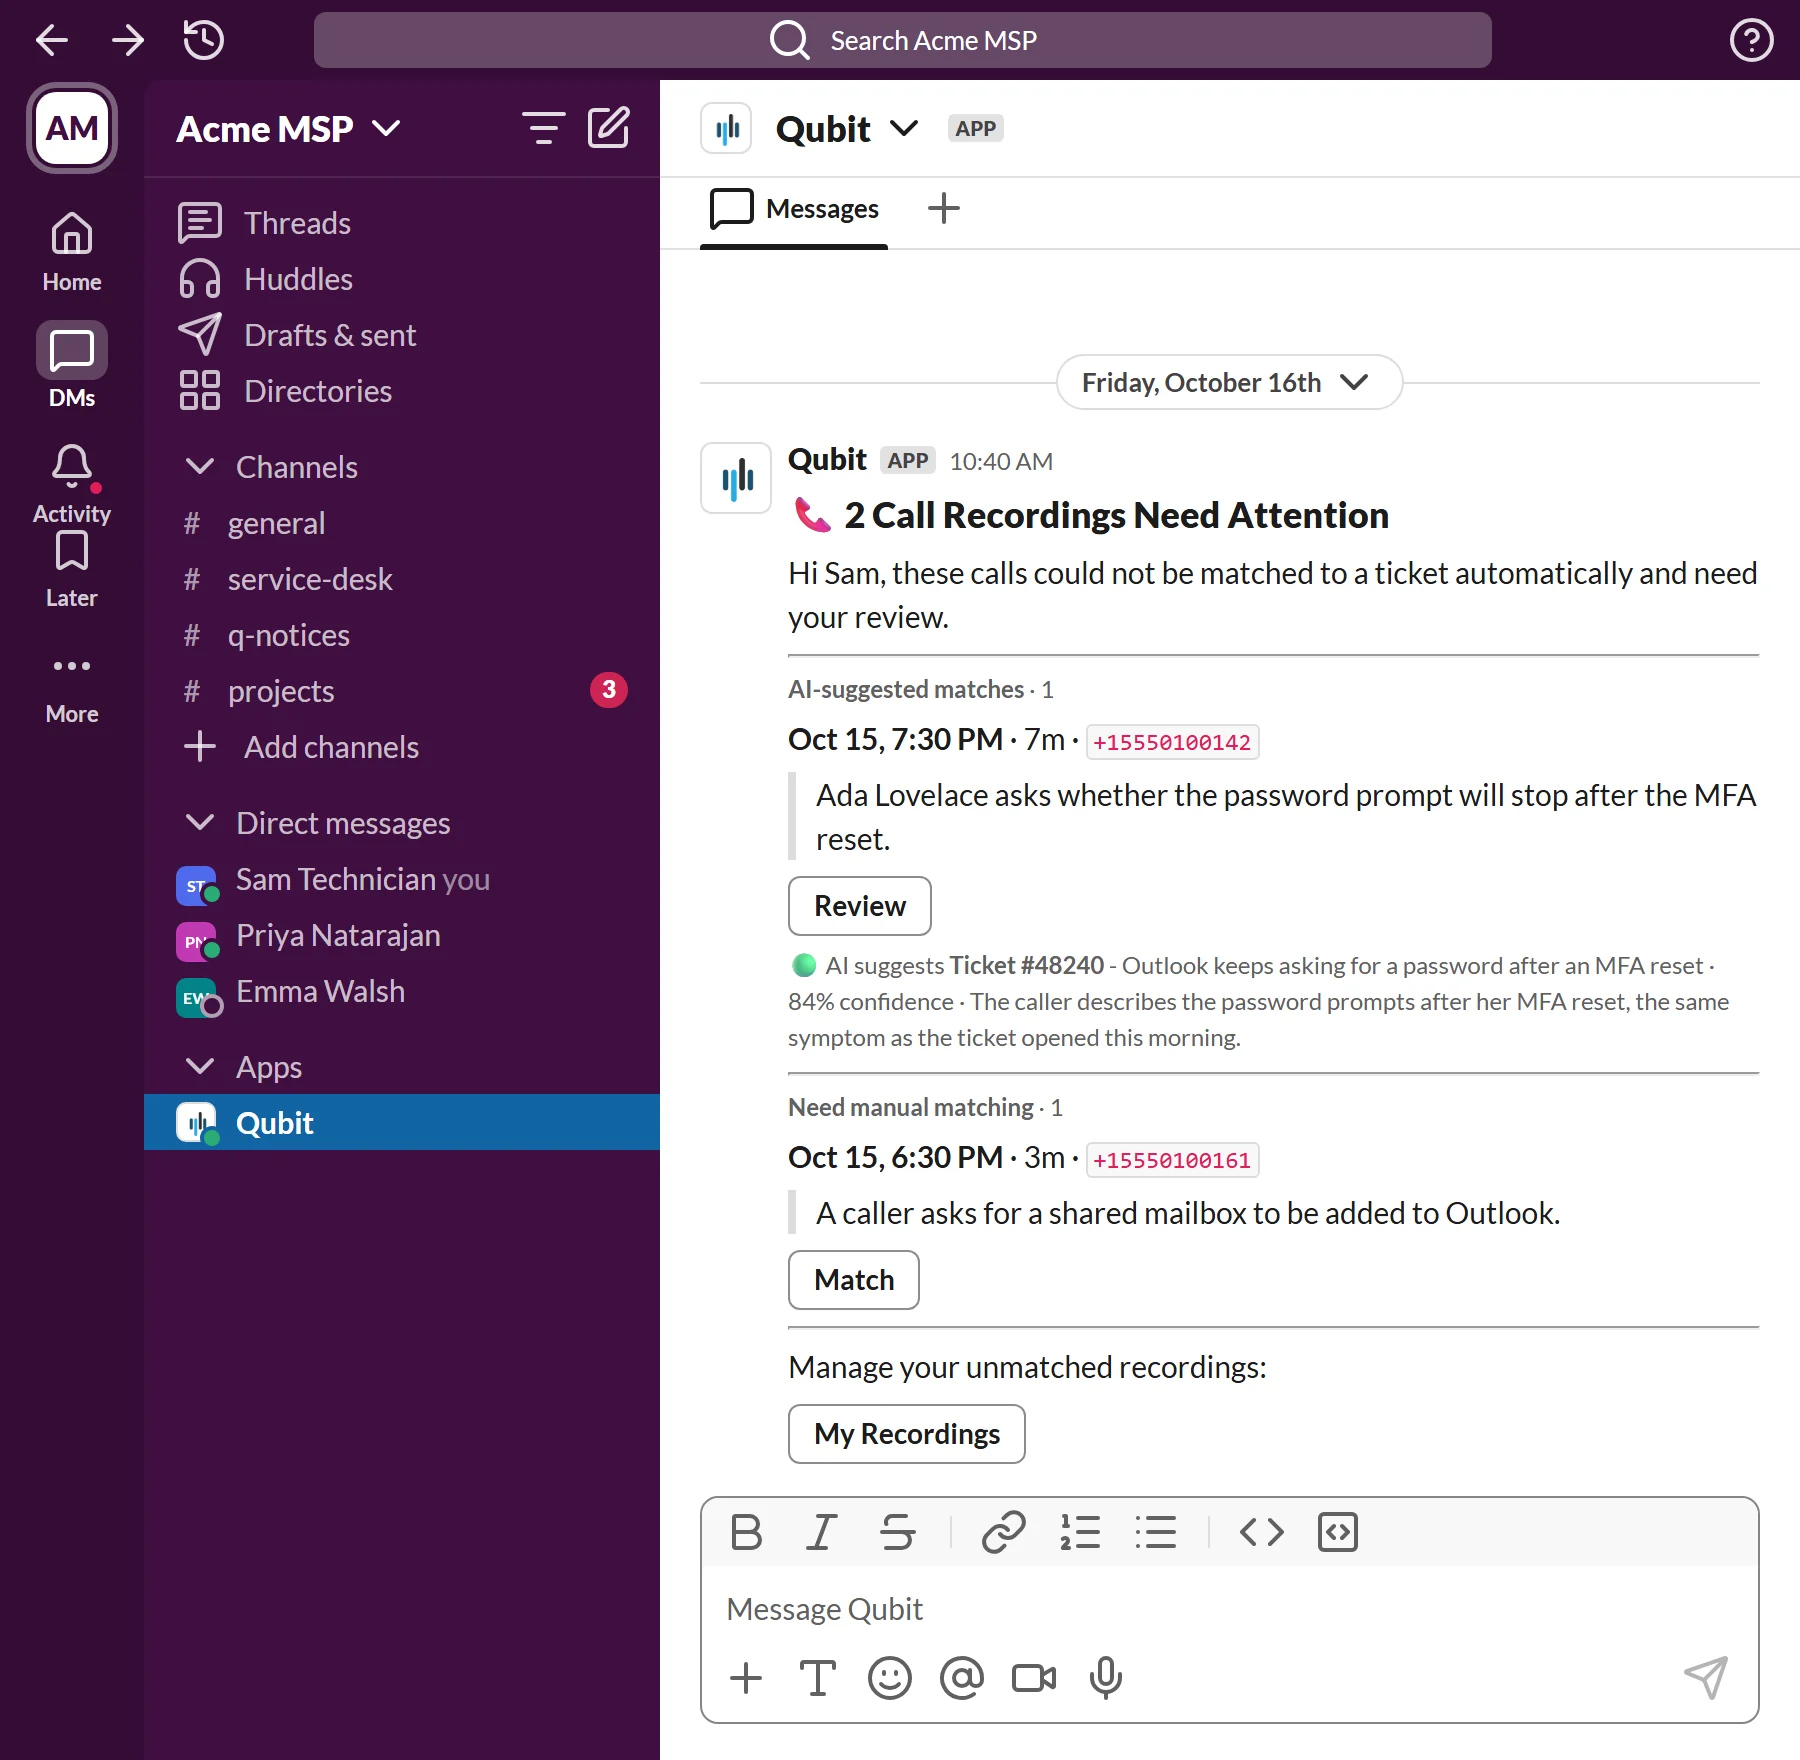Open the composer plus attachment menu
1800x1760 pixels.
746,1678
